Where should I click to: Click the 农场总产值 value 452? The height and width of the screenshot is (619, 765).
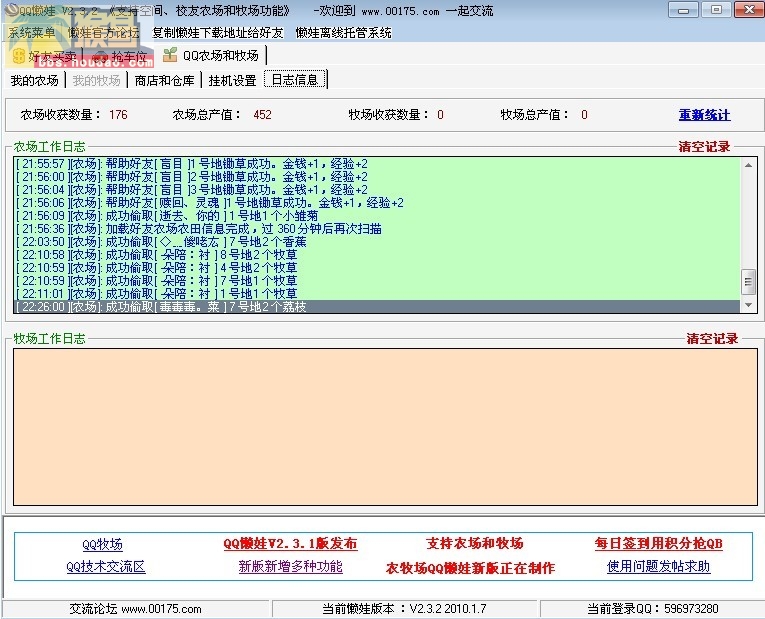pos(262,115)
